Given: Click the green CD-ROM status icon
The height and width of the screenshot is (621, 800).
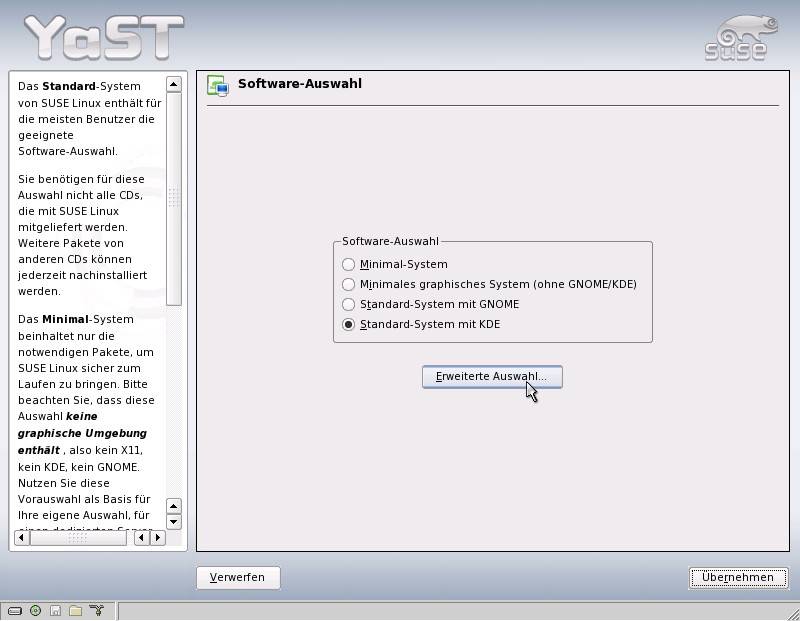Looking at the screenshot, I should tap(35, 610).
